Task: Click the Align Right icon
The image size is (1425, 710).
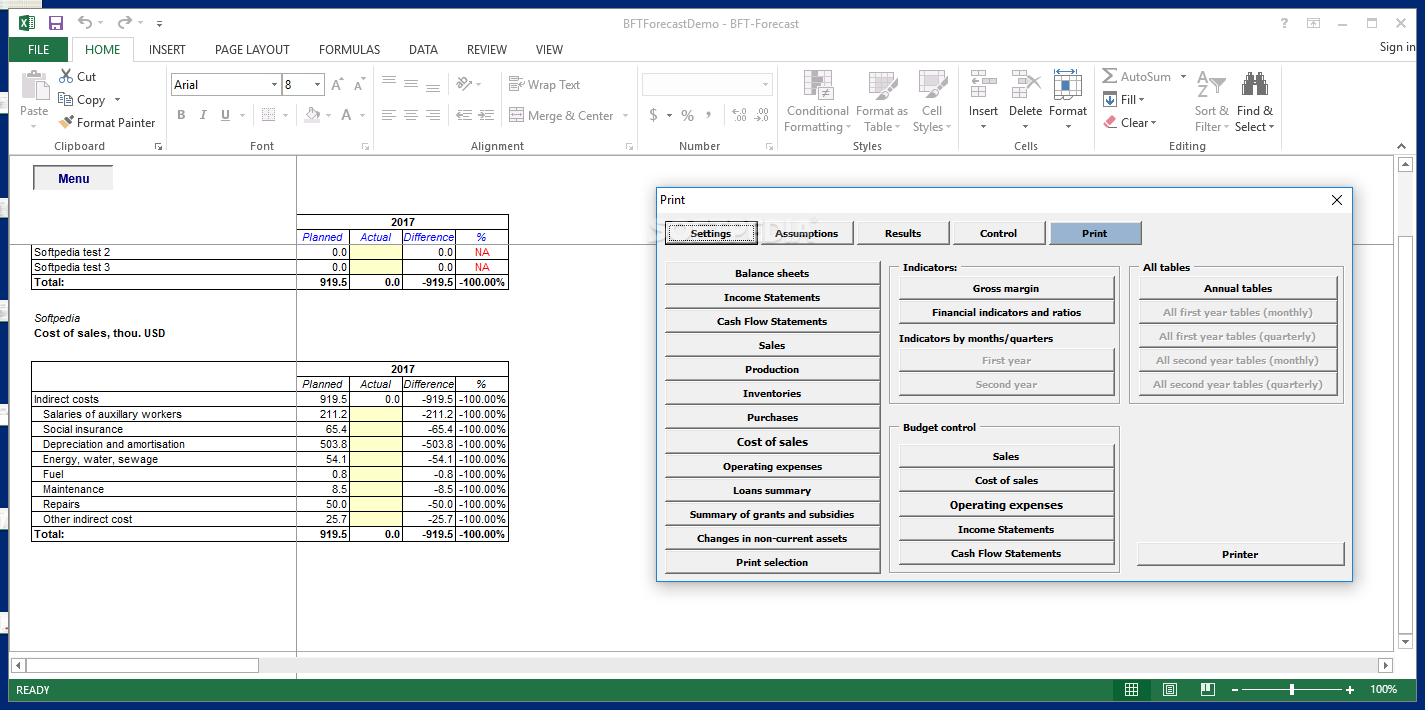Action: [x=432, y=115]
